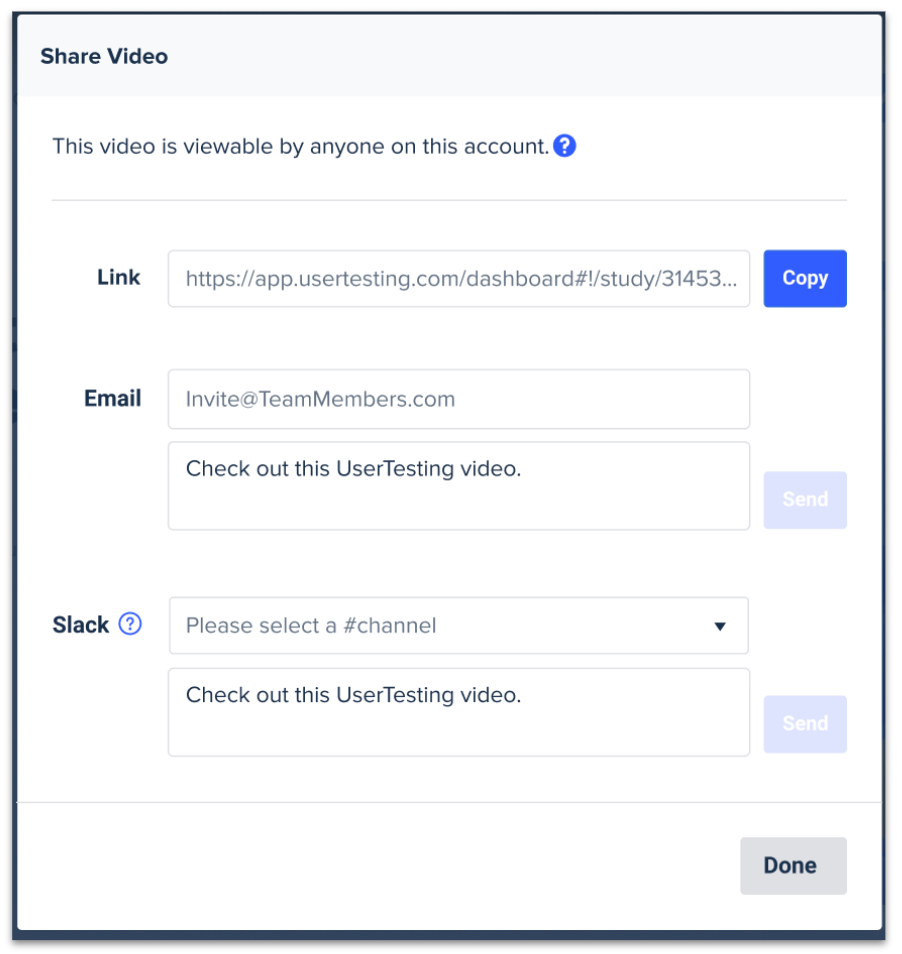The image size is (902, 954).
Task: Open help icon beside account visibility notice
Action: tap(564, 146)
